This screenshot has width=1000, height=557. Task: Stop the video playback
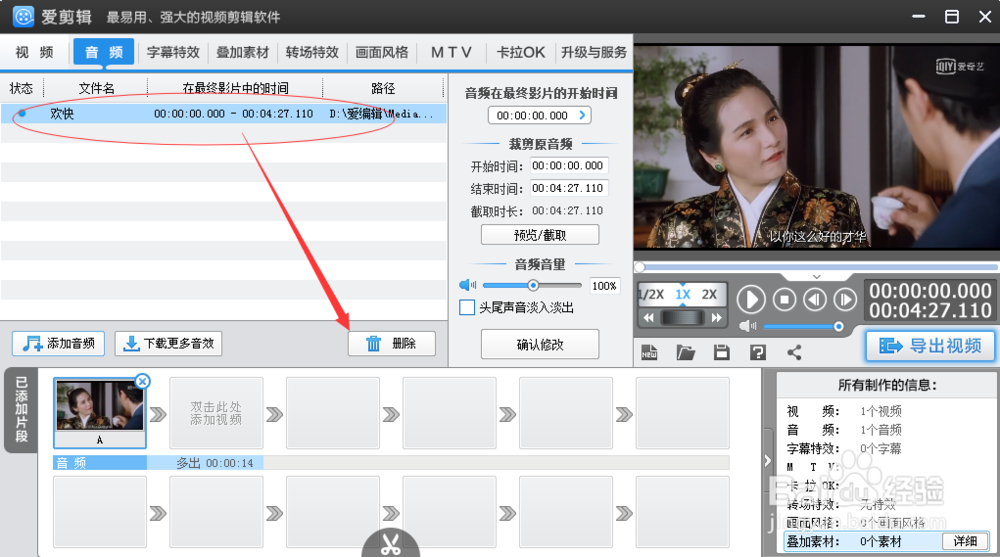(x=785, y=299)
